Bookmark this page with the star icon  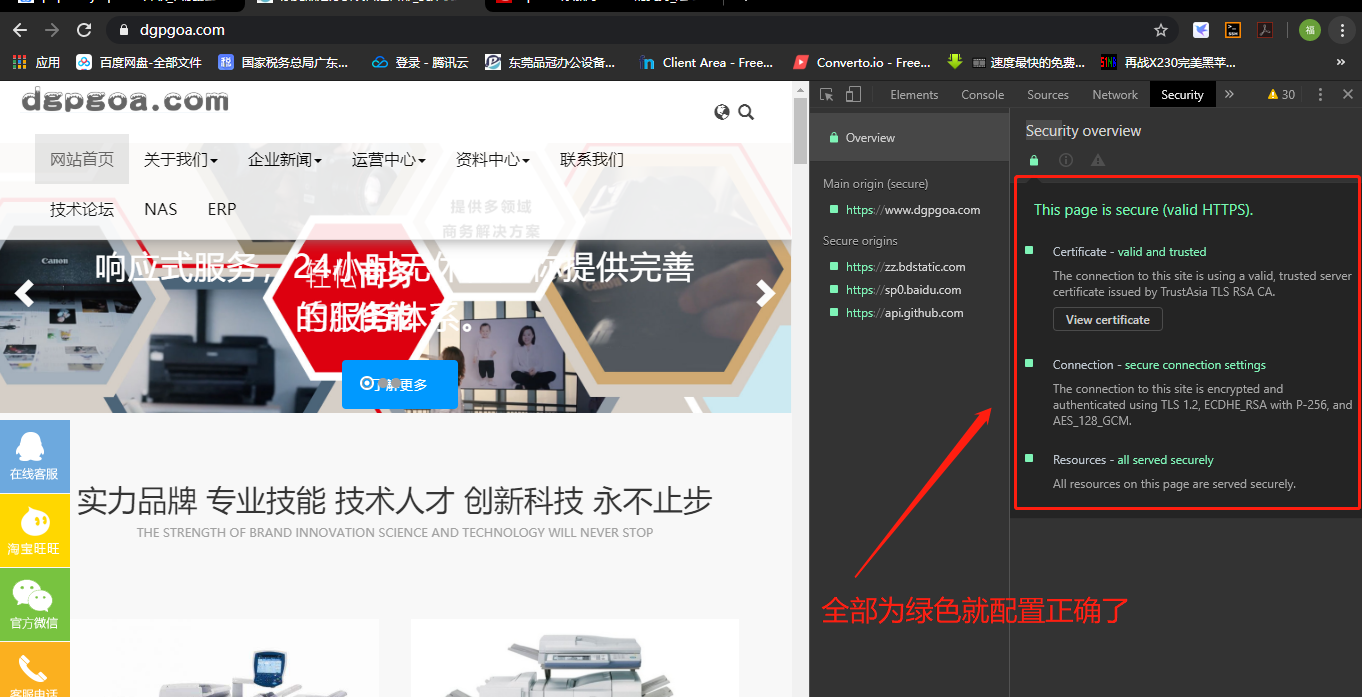[x=1161, y=30]
